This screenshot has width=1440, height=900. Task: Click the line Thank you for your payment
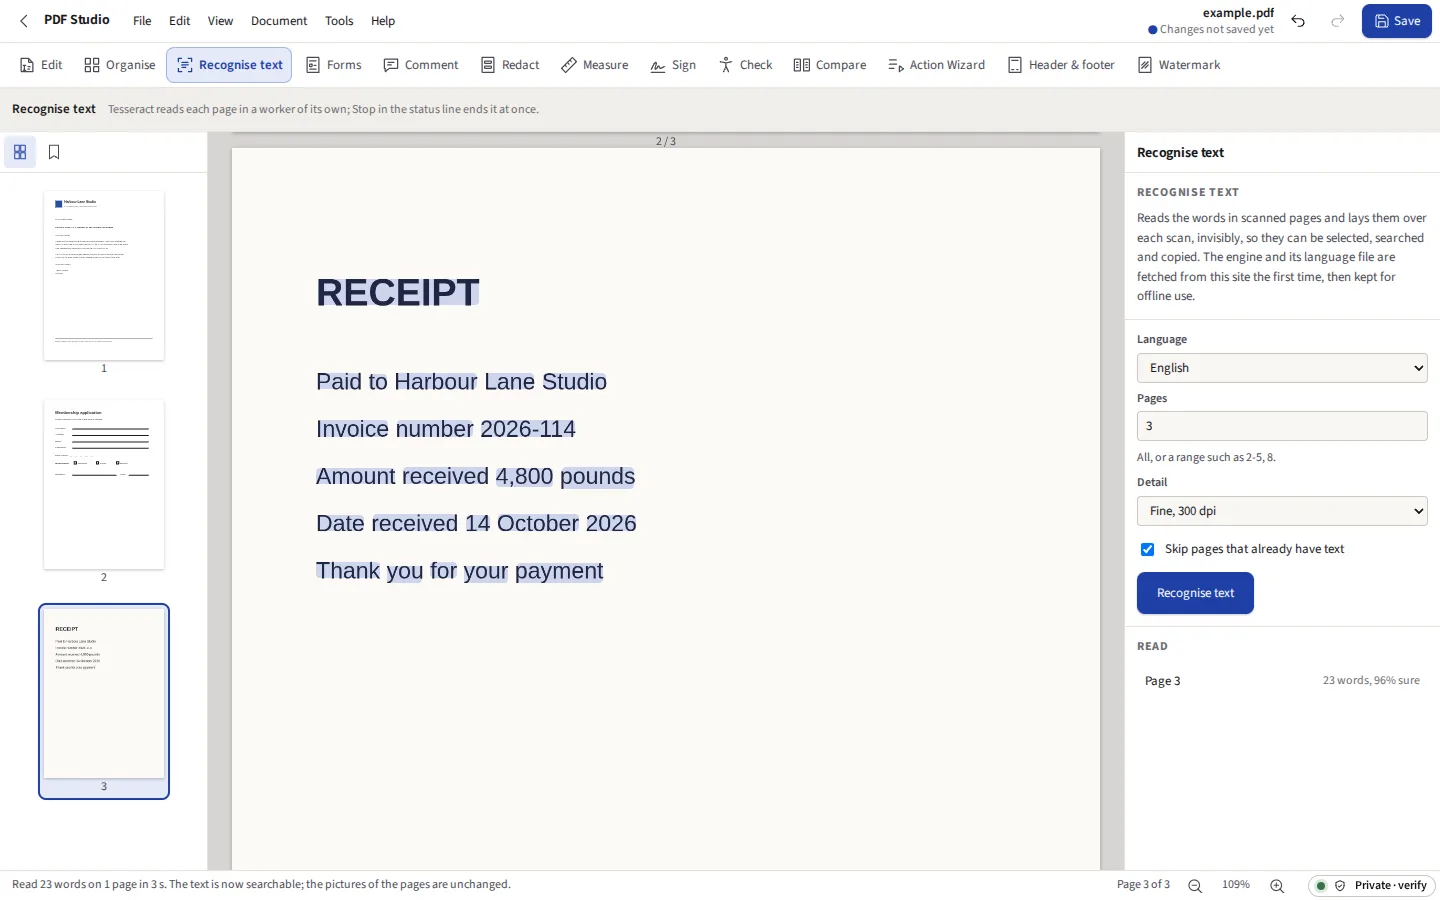[459, 571]
